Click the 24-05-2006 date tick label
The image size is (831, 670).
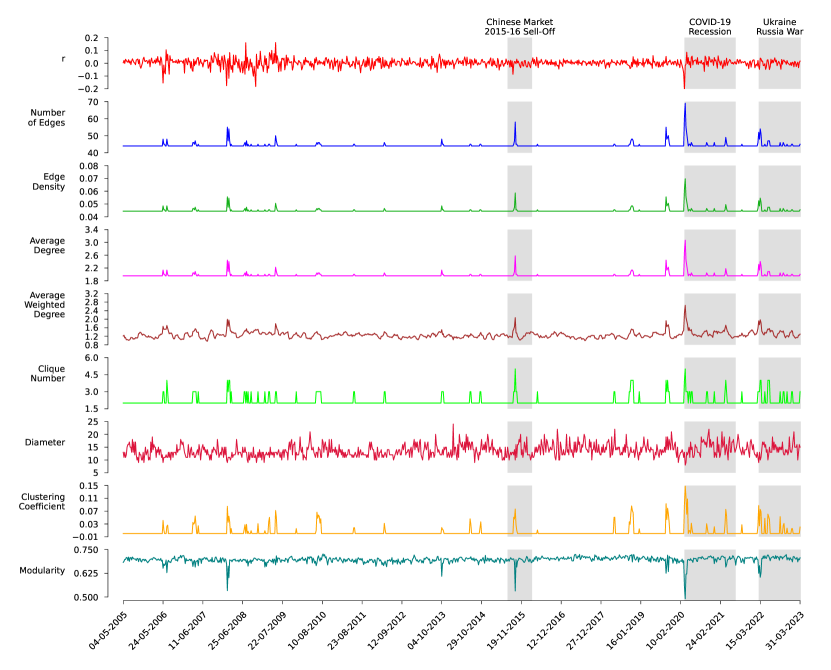pos(148,630)
